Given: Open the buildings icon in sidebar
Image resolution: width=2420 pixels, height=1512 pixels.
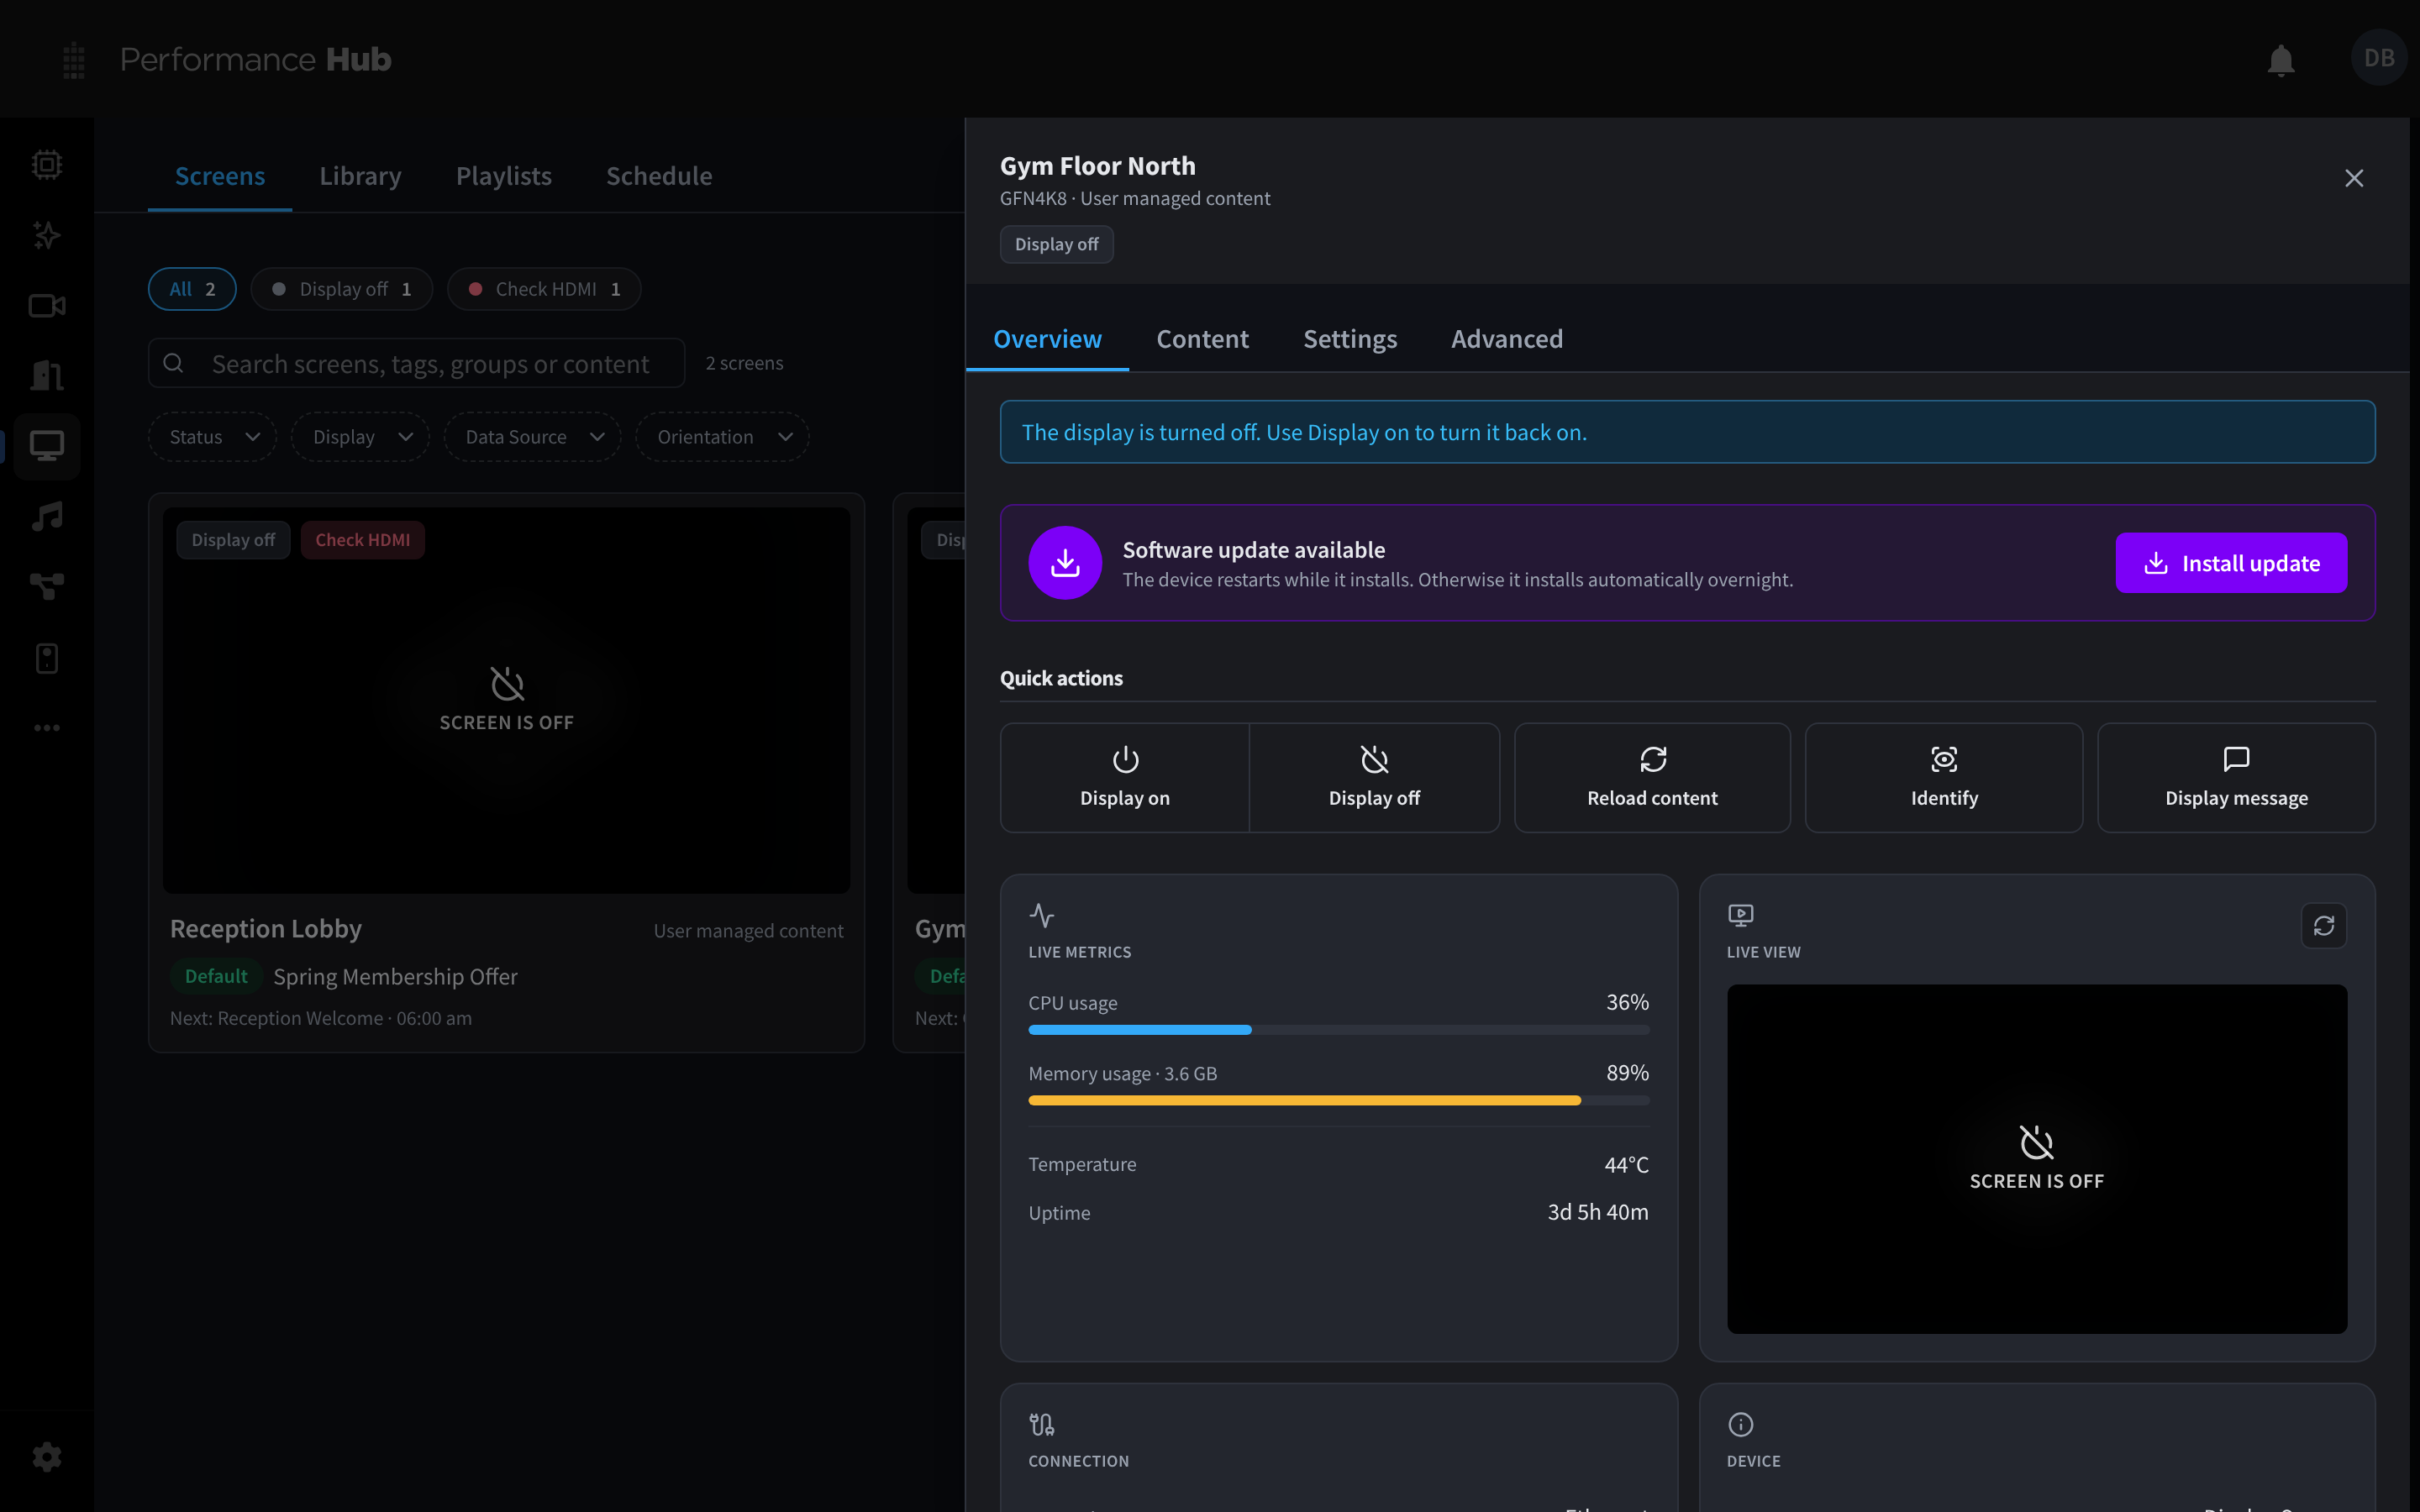Looking at the screenshot, I should [47, 376].
